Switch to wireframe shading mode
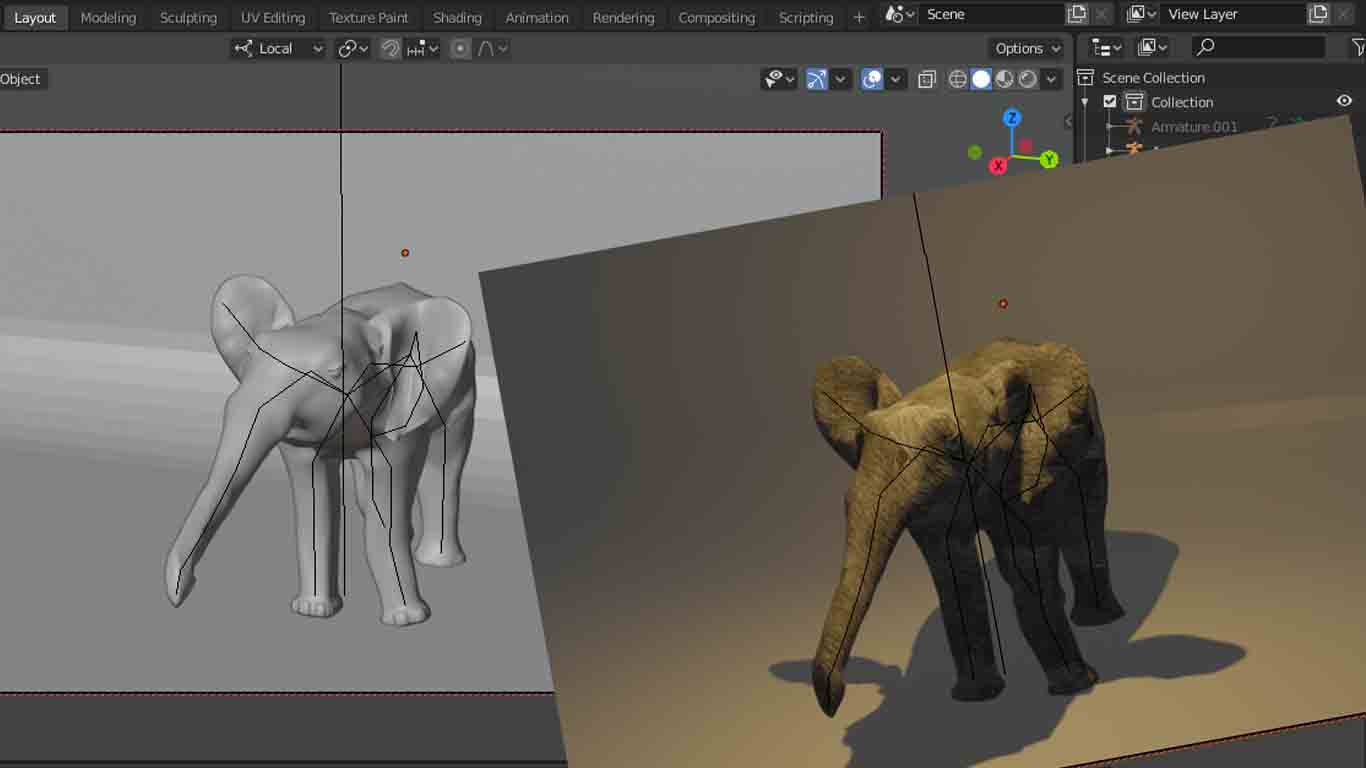This screenshot has width=1366, height=768. click(957, 79)
